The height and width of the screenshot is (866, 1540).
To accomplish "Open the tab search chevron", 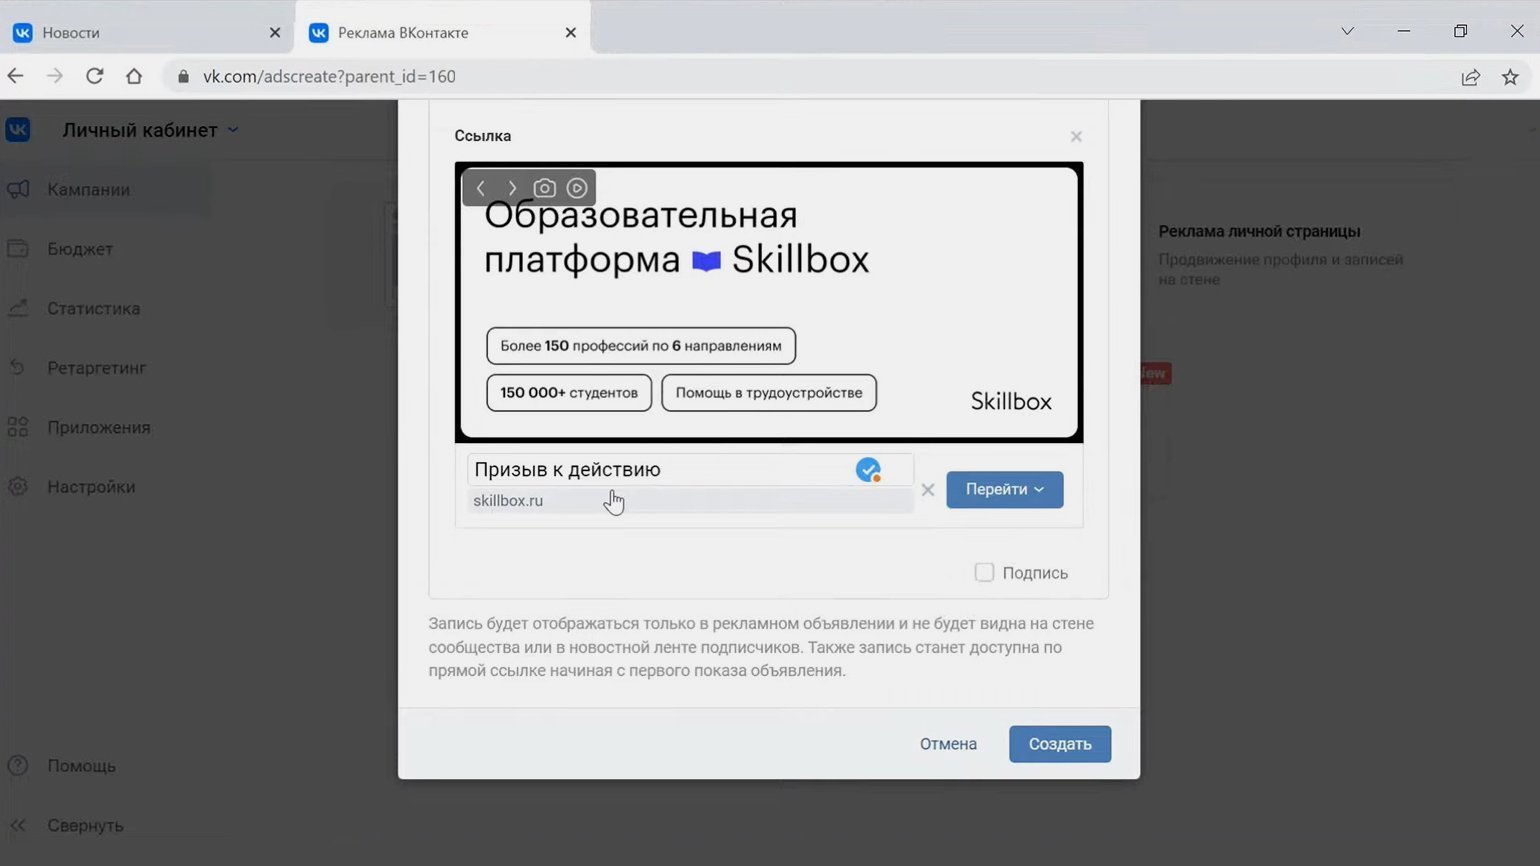I will point(1347,31).
